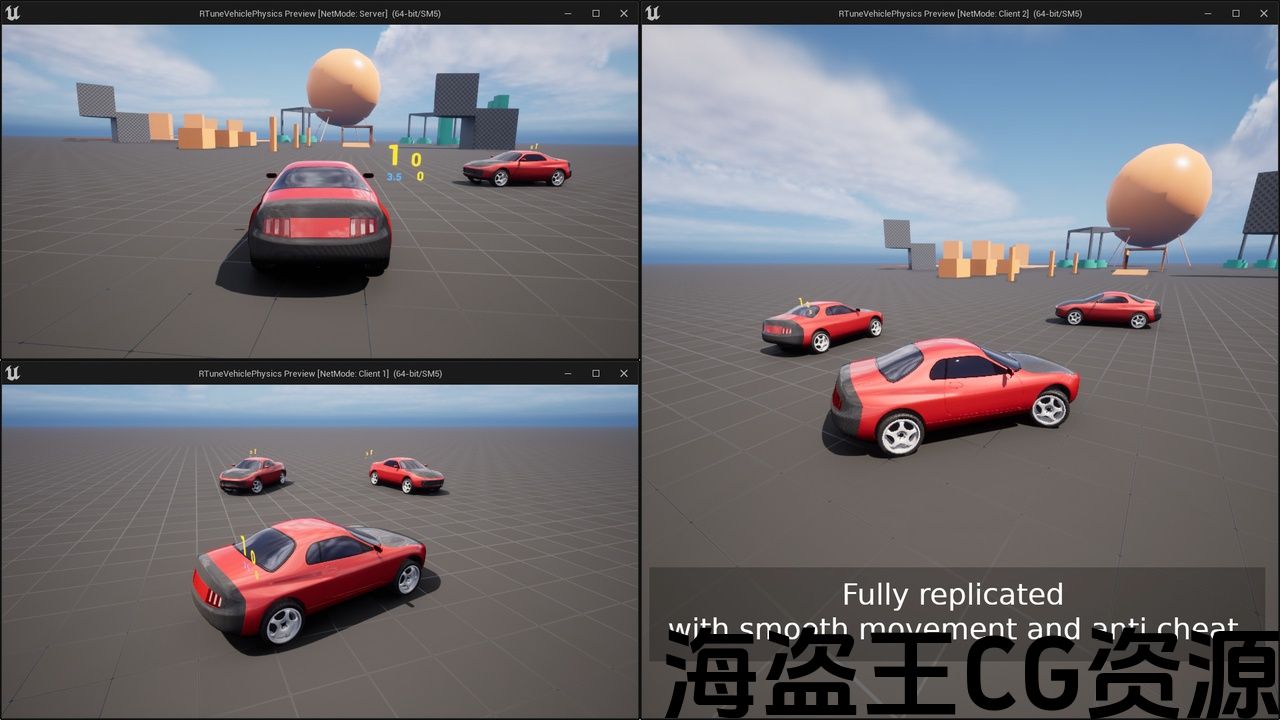Click the Unreal logo in the Client 1 window
Image resolution: width=1280 pixels, height=720 pixels.
point(13,373)
